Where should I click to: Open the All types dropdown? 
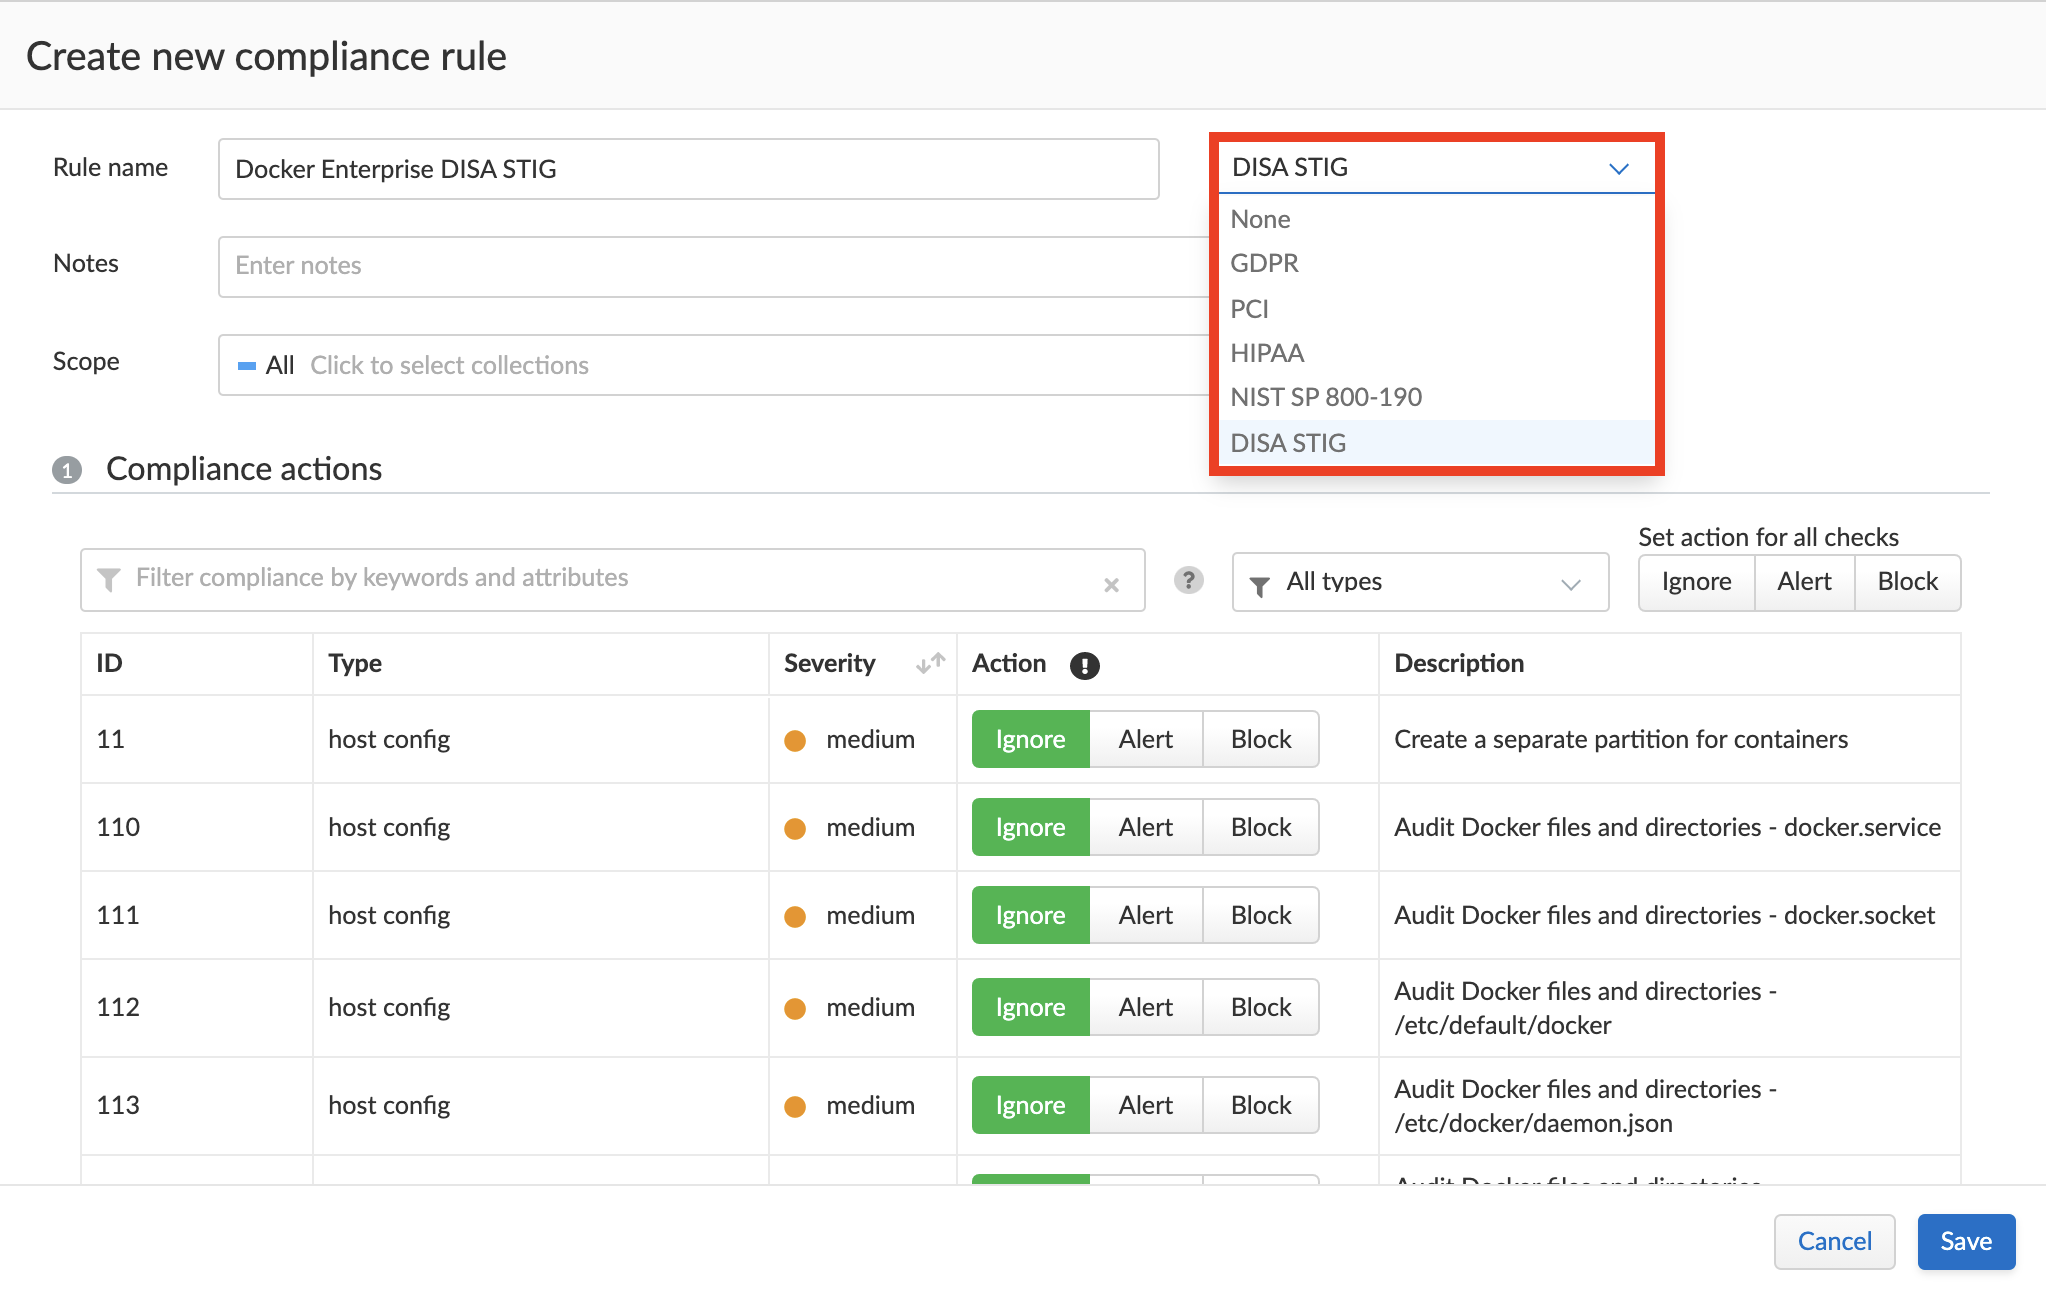1420,582
